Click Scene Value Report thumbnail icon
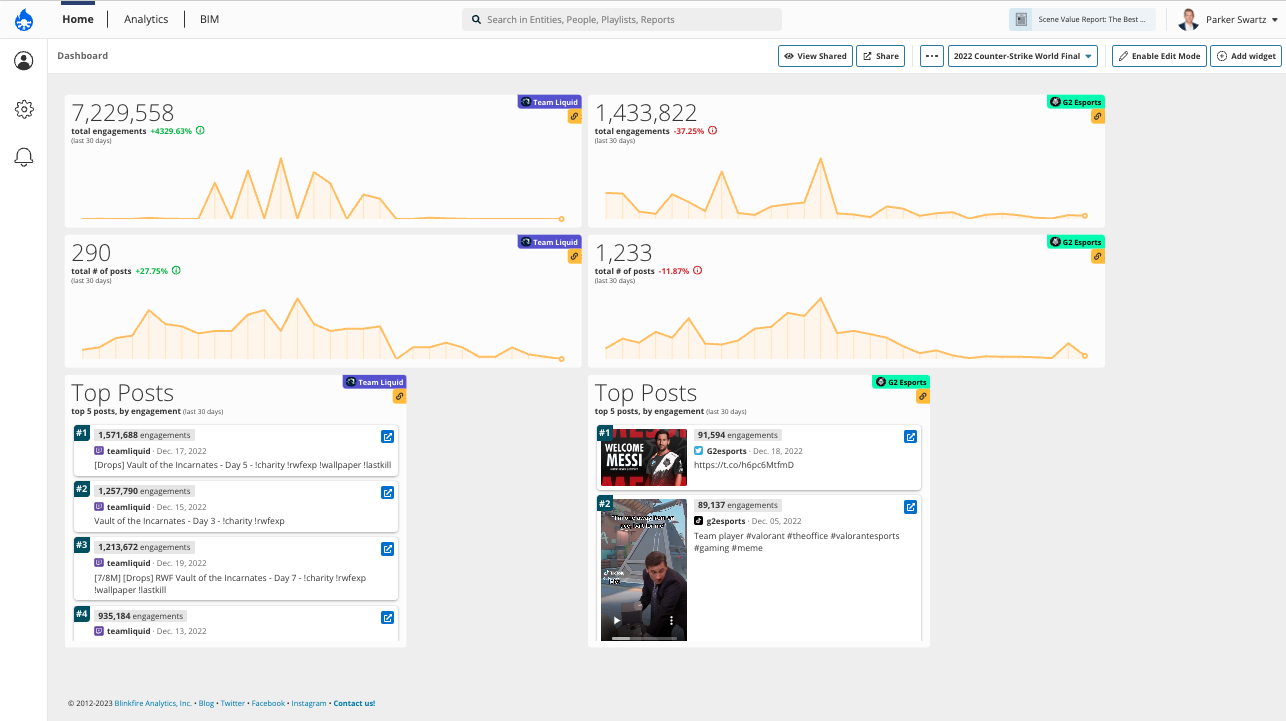1286x721 pixels. 1021,20
